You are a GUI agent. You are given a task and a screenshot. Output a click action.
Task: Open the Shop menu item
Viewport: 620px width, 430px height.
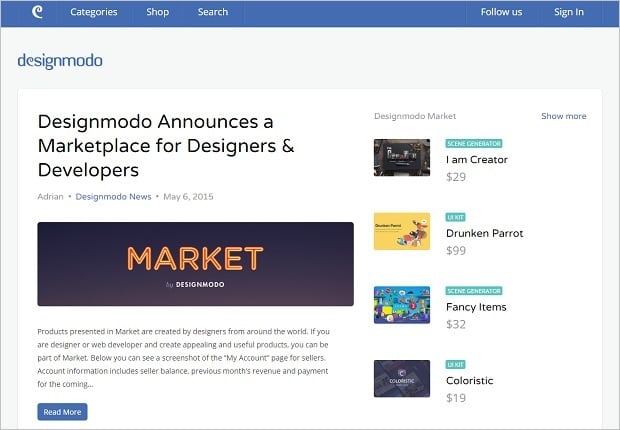point(158,13)
